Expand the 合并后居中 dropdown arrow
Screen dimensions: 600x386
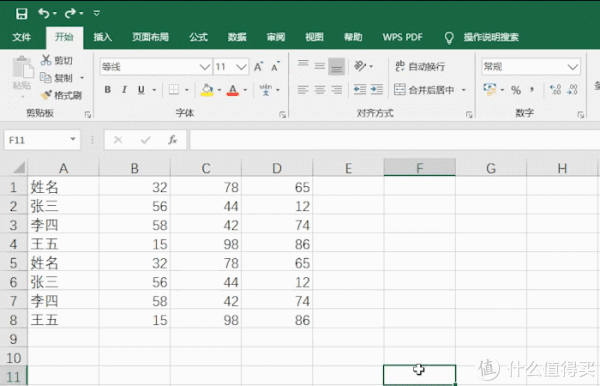463,90
